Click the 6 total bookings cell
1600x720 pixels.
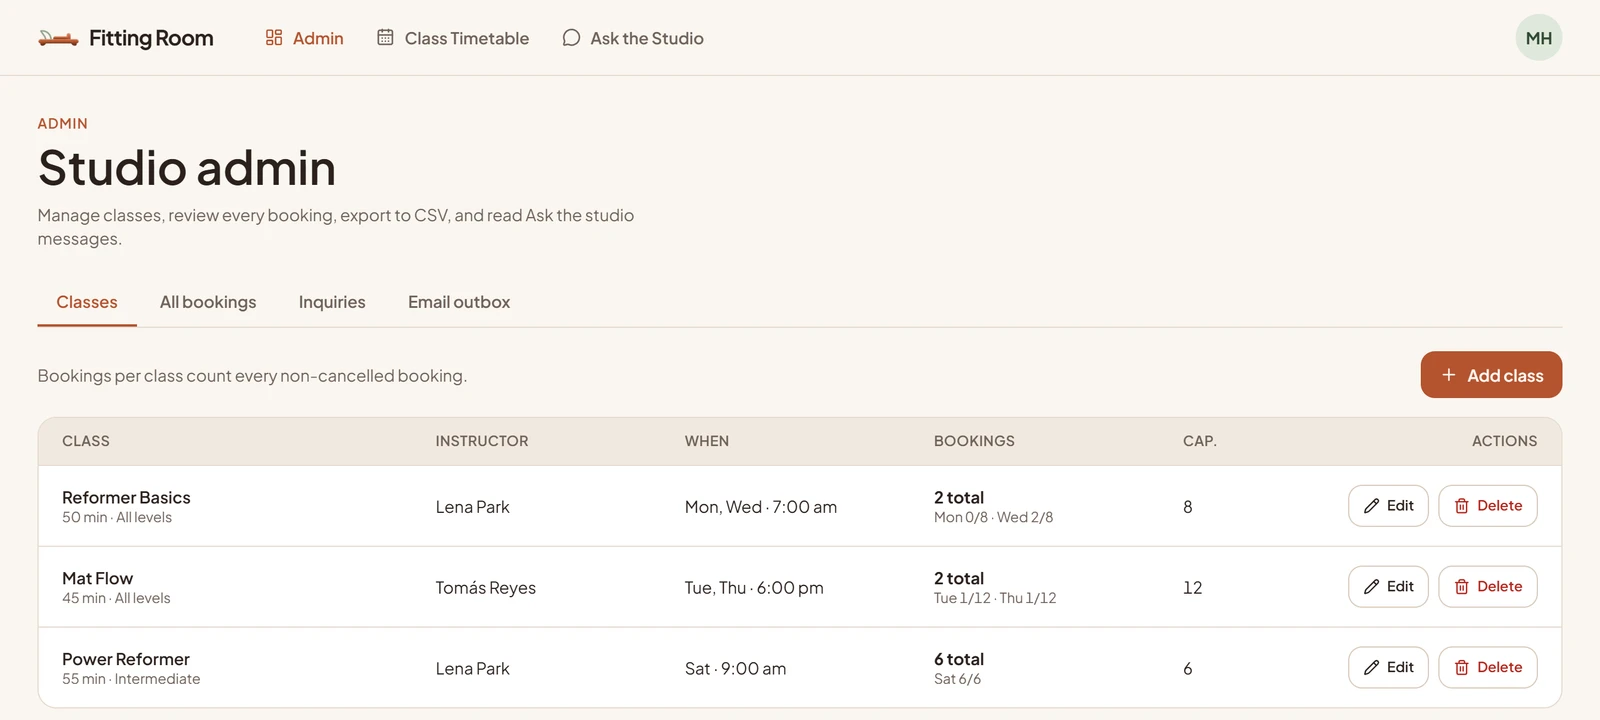959,659
